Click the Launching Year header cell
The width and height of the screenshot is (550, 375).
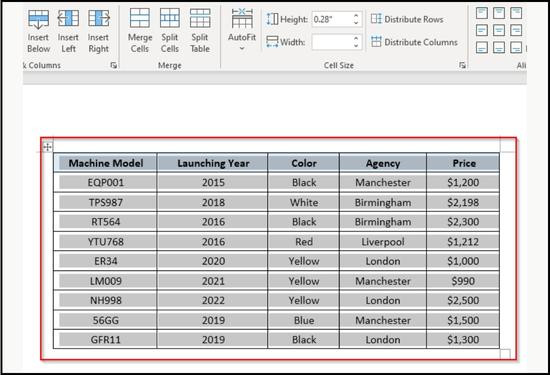pos(213,163)
